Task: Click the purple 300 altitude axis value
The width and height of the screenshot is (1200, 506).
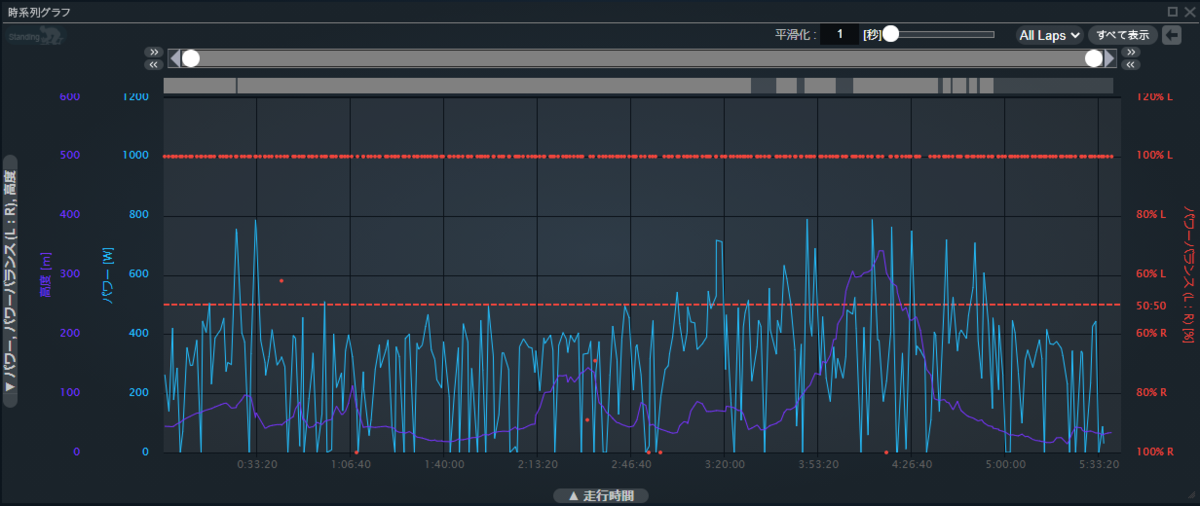Action: pyautogui.click(x=69, y=274)
